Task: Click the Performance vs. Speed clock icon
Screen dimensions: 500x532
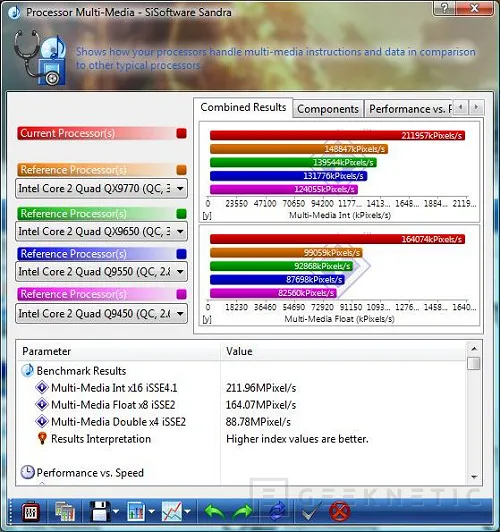Action: pos(27,472)
